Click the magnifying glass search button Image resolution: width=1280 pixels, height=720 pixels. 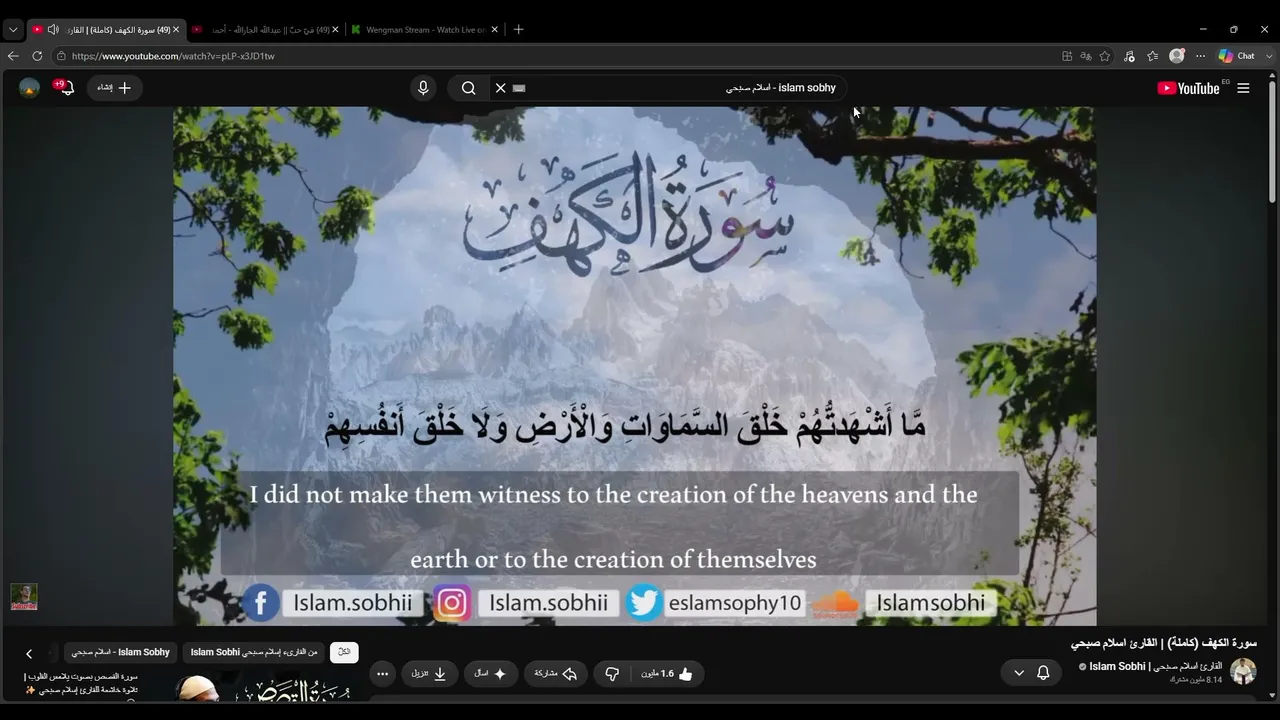468,88
